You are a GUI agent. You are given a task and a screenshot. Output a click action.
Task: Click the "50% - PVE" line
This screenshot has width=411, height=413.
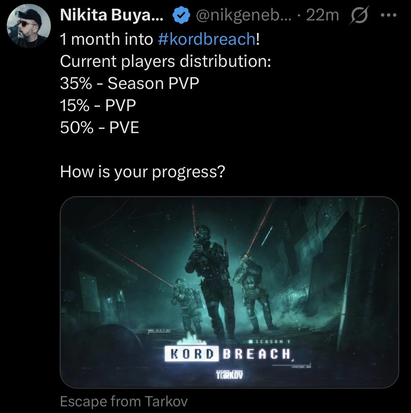pos(99,128)
